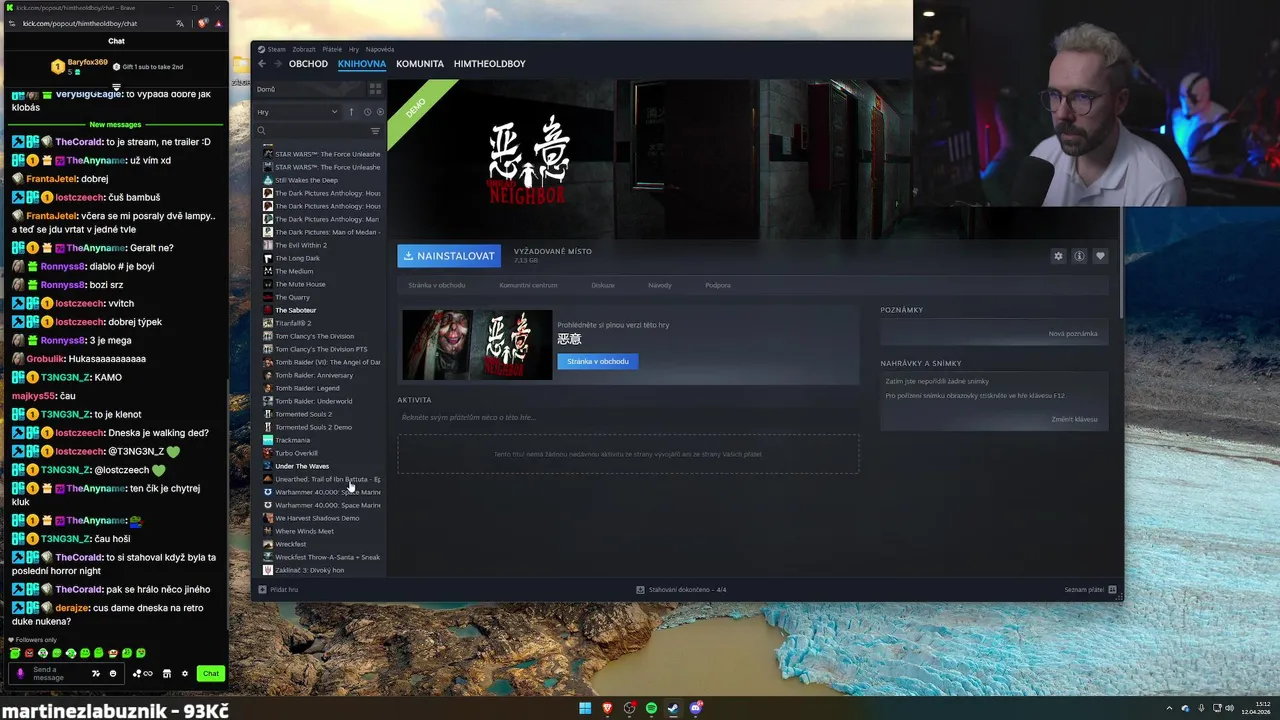Open advanced library filter options icon

point(376,131)
